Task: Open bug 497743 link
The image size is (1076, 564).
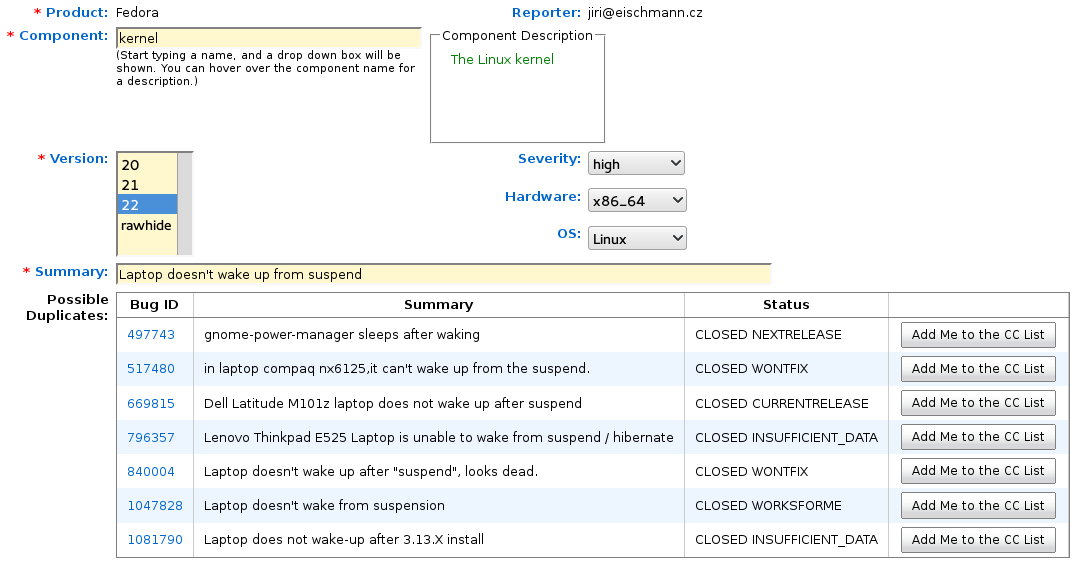Action: (x=151, y=335)
